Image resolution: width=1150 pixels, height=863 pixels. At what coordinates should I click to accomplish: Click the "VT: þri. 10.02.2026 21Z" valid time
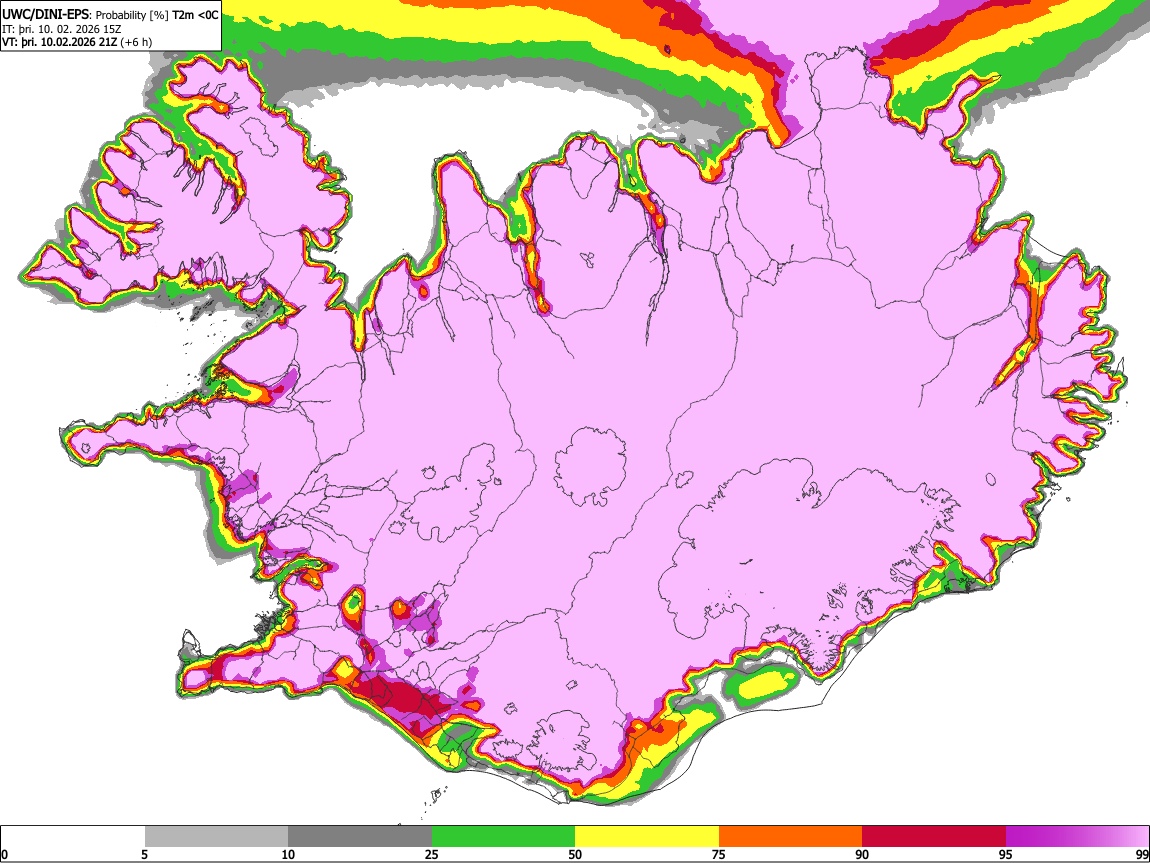point(59,42)
